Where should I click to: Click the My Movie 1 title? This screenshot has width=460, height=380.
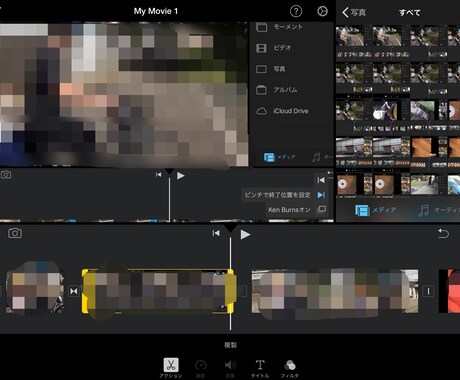156,11
